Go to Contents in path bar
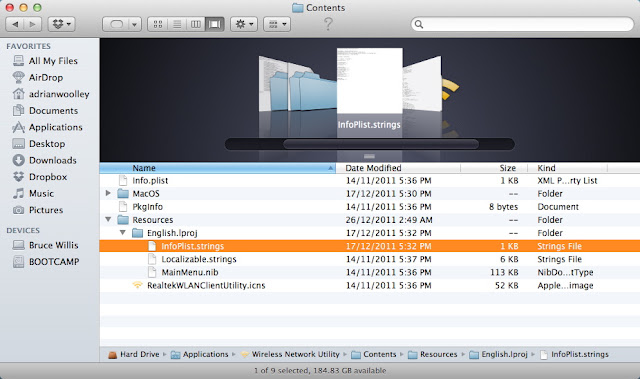 click(x=374, y=355)
